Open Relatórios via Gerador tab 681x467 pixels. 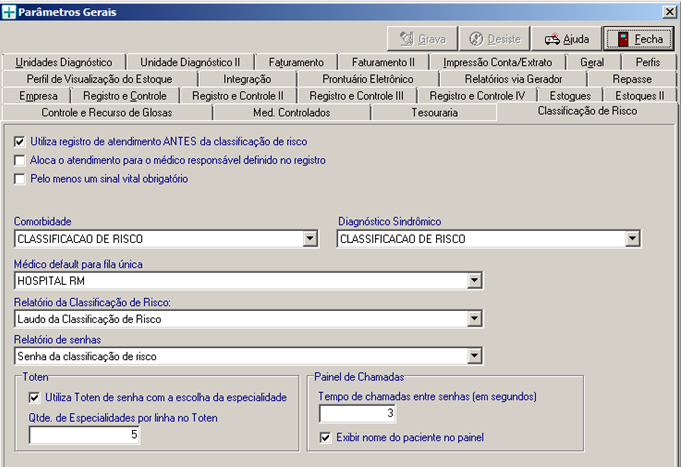point(513,79)
